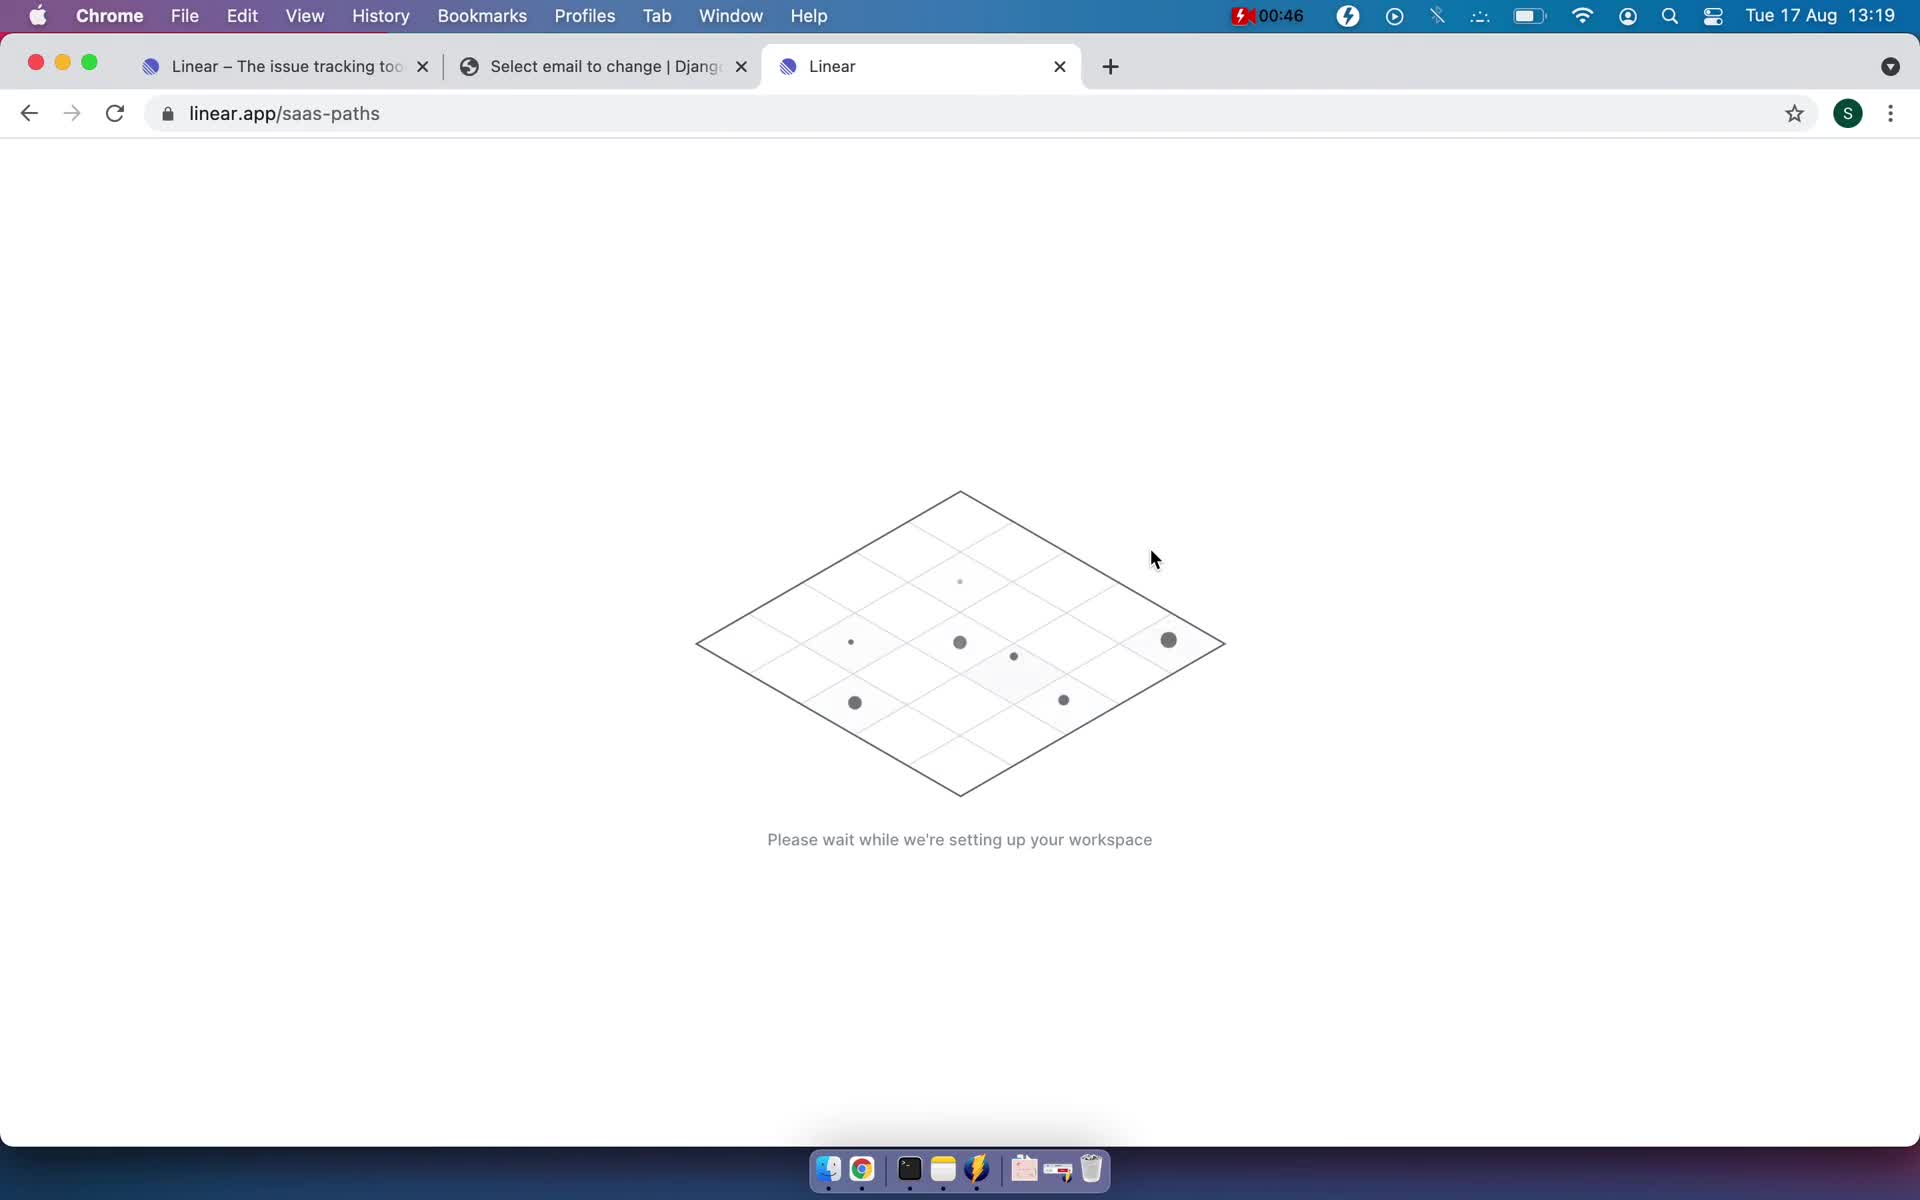Close the Linear tab
1920x1200 pixels.
coord(1059,65)
